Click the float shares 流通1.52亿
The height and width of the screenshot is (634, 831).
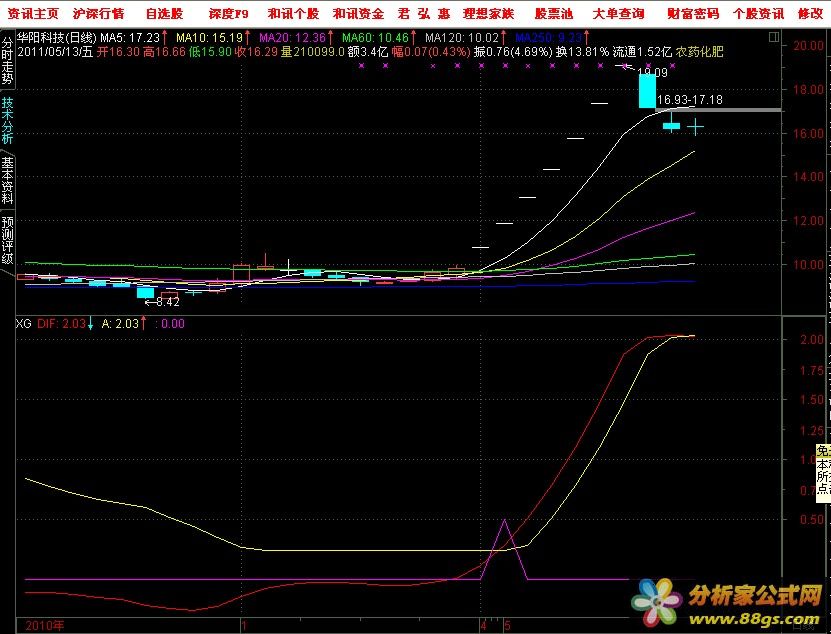642,52
